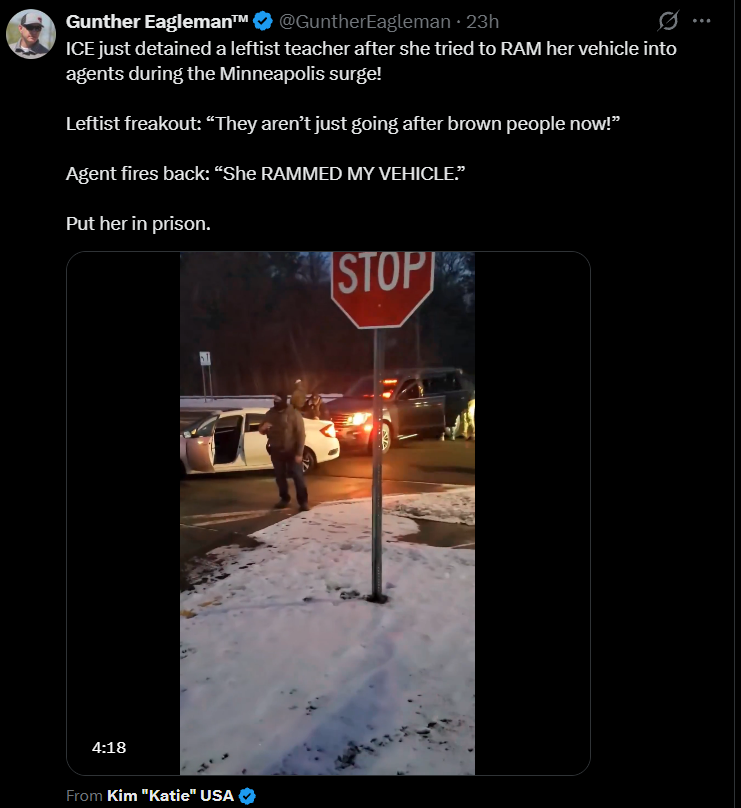
Task: Open Gunther Eagleman's profile picture avatar
Action: pyautogui.click(x=31, y=34)
